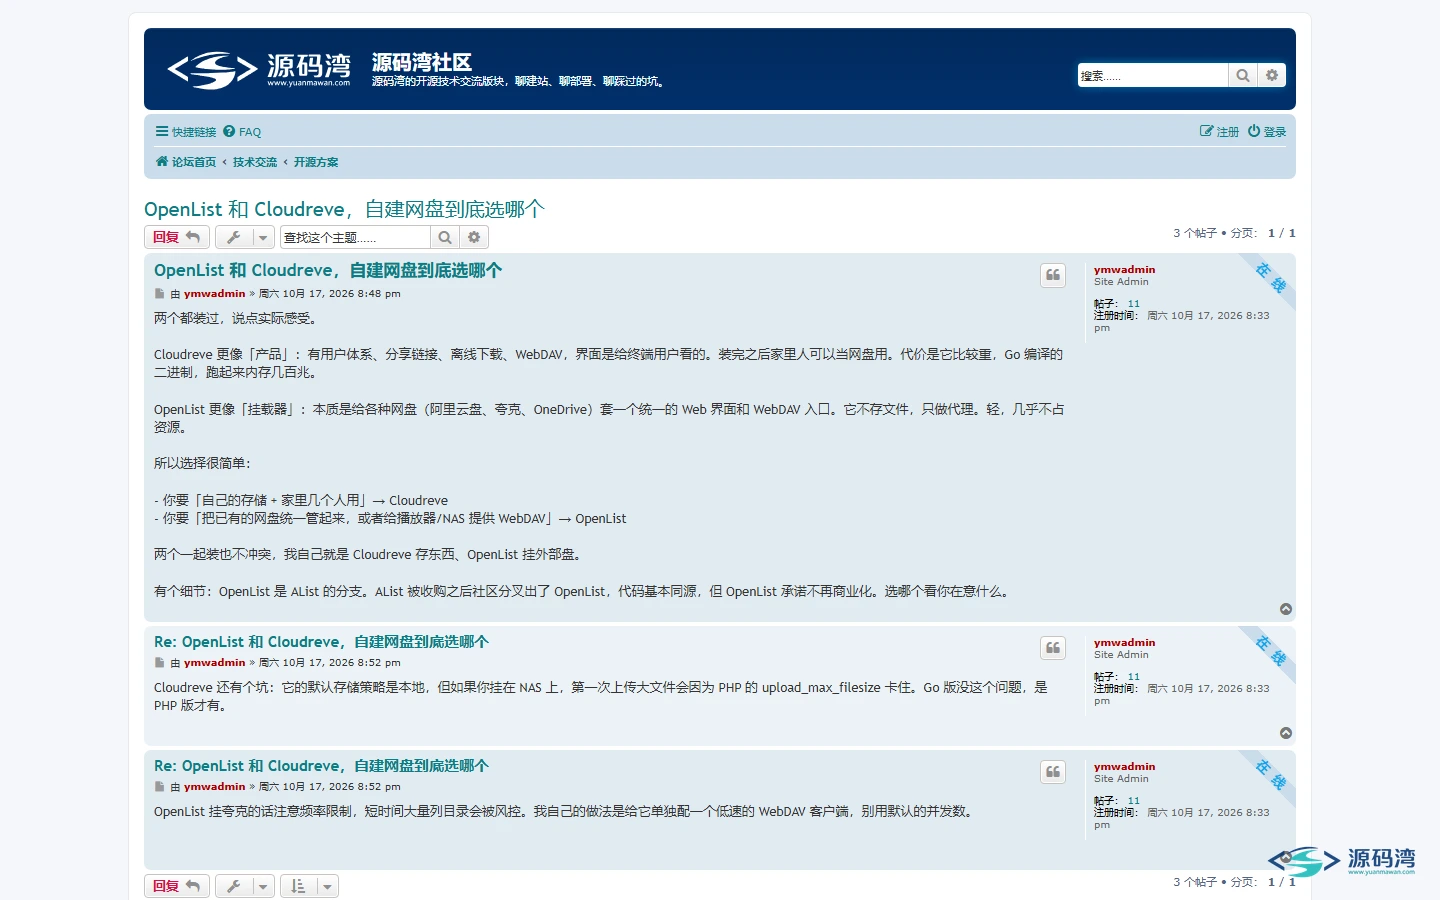This screenshot has width=1440, height=900.
Task: Jump to top using arrow under the first post
Action: tap(1286, 609)
